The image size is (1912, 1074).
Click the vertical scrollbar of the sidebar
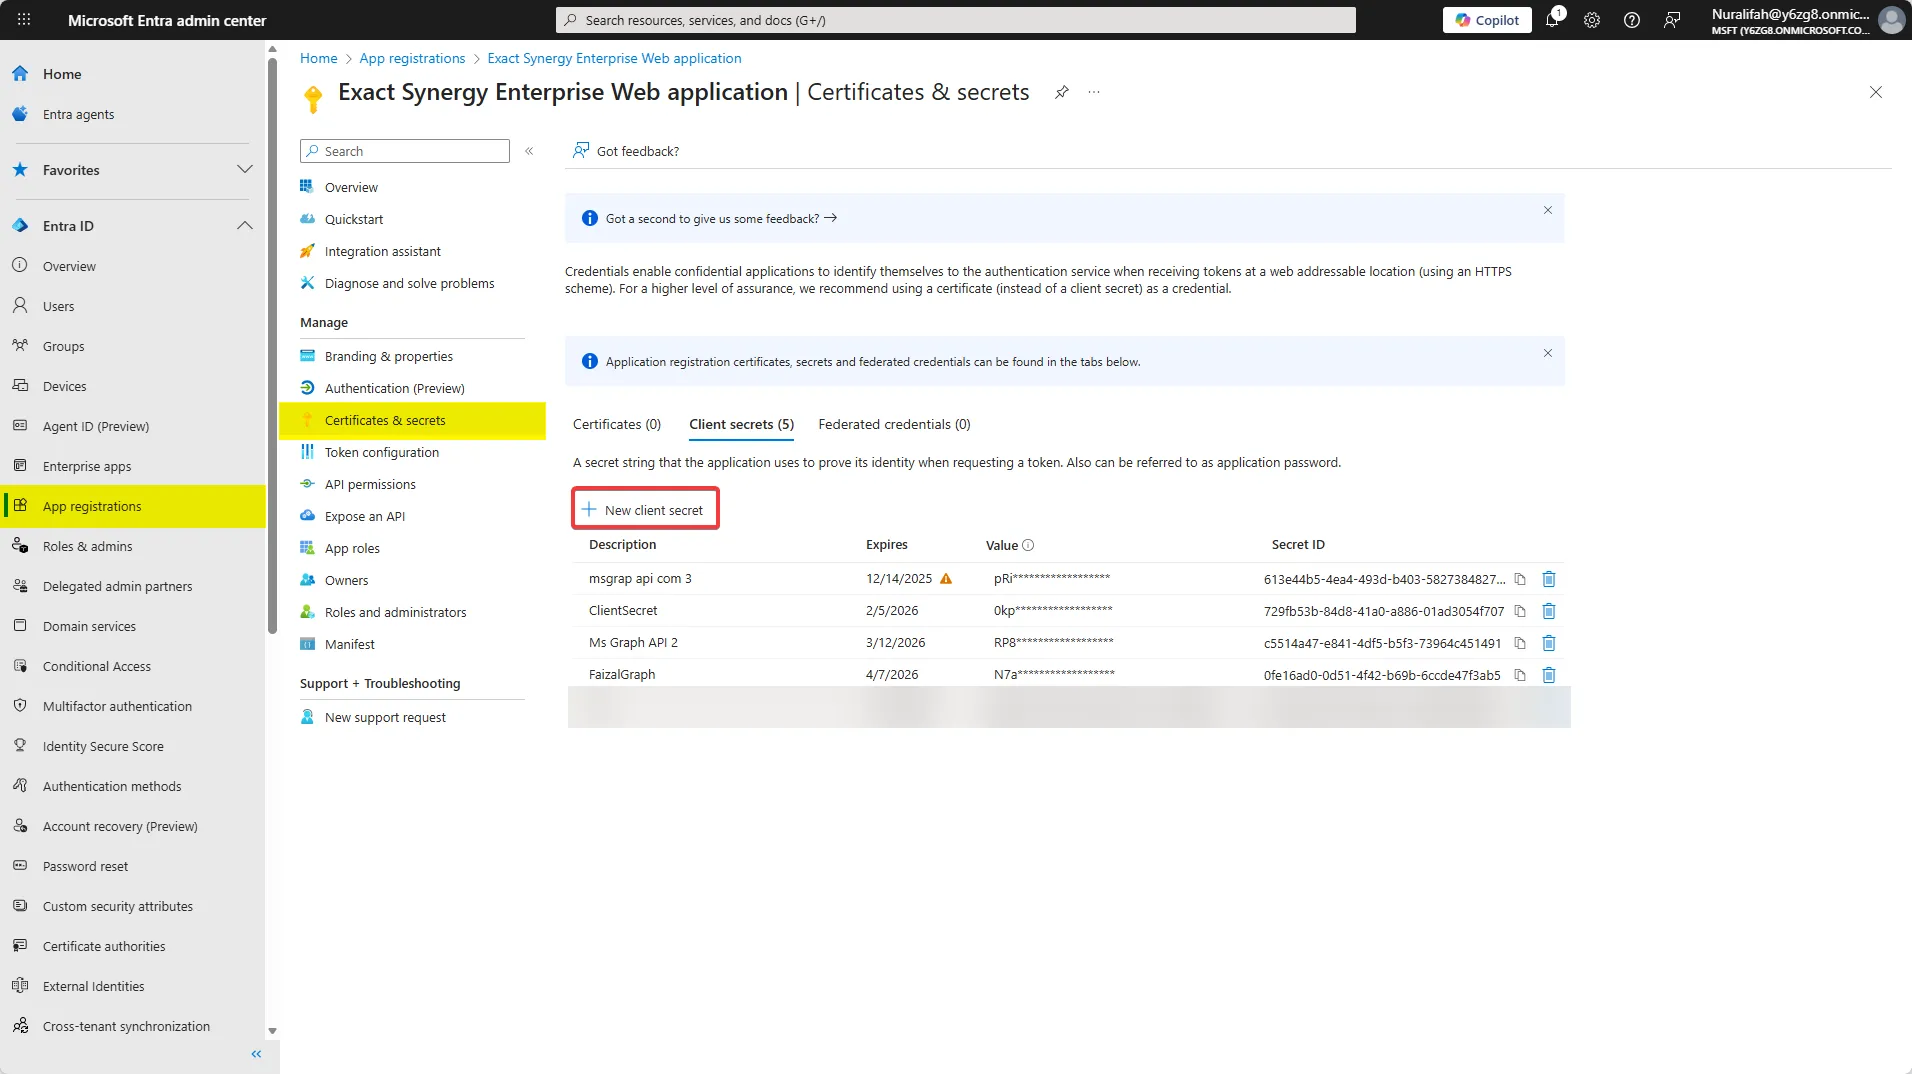point(271,350)
